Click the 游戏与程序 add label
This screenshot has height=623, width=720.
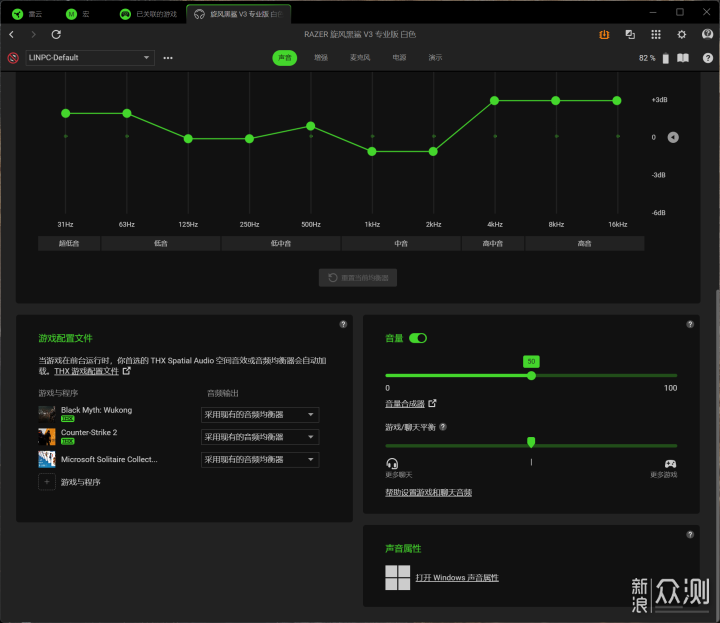coord(81,482)
